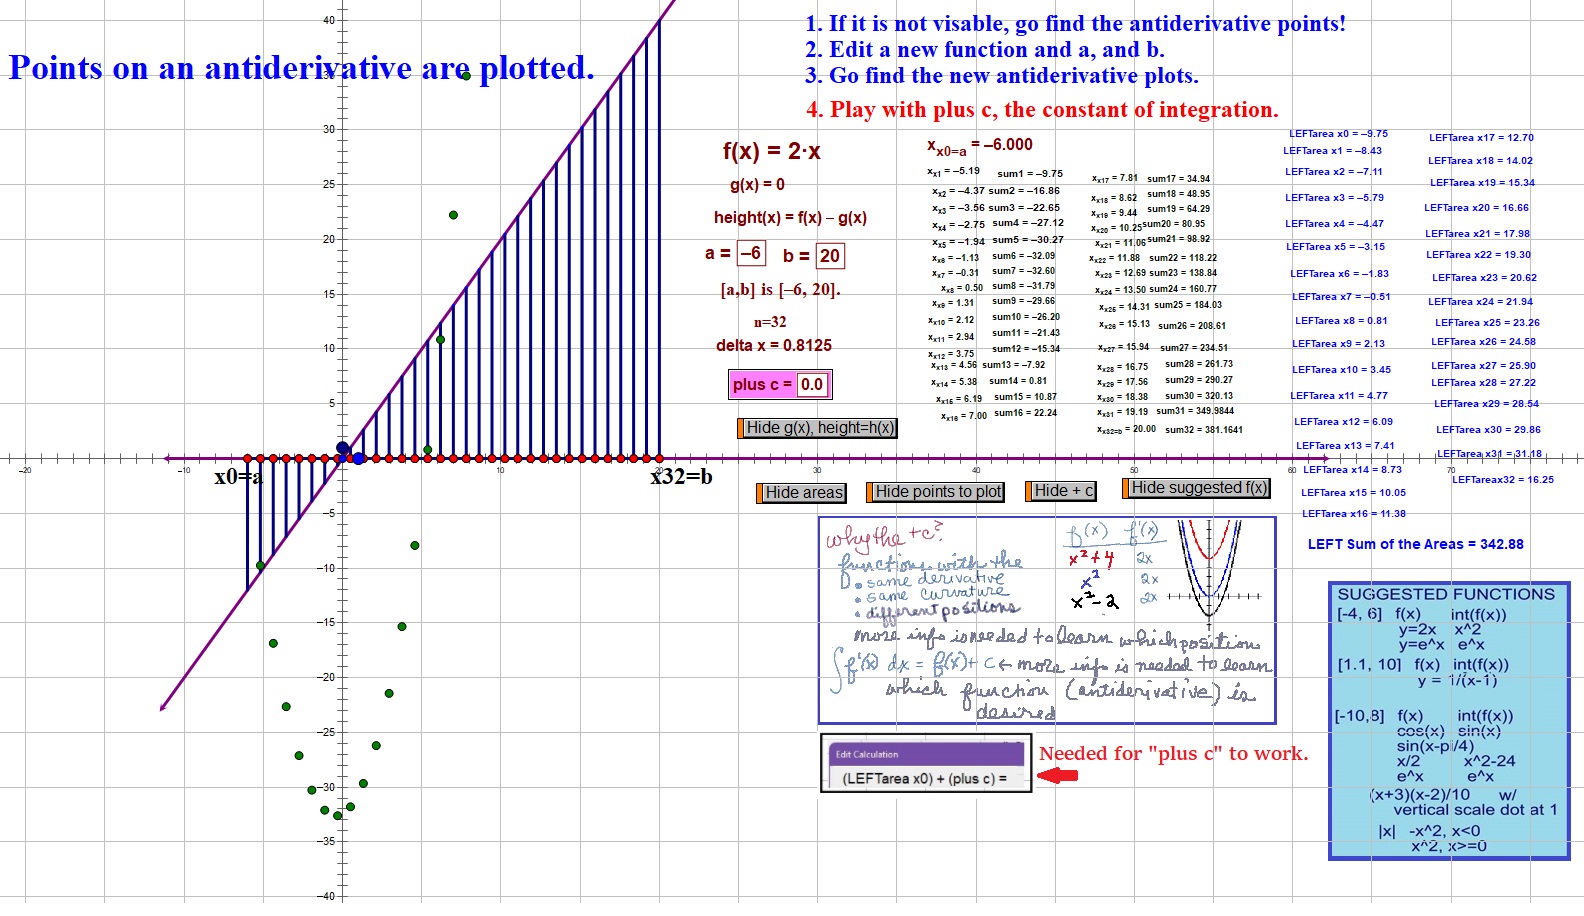Click "Hide points to plot" button

click(935, 492)
